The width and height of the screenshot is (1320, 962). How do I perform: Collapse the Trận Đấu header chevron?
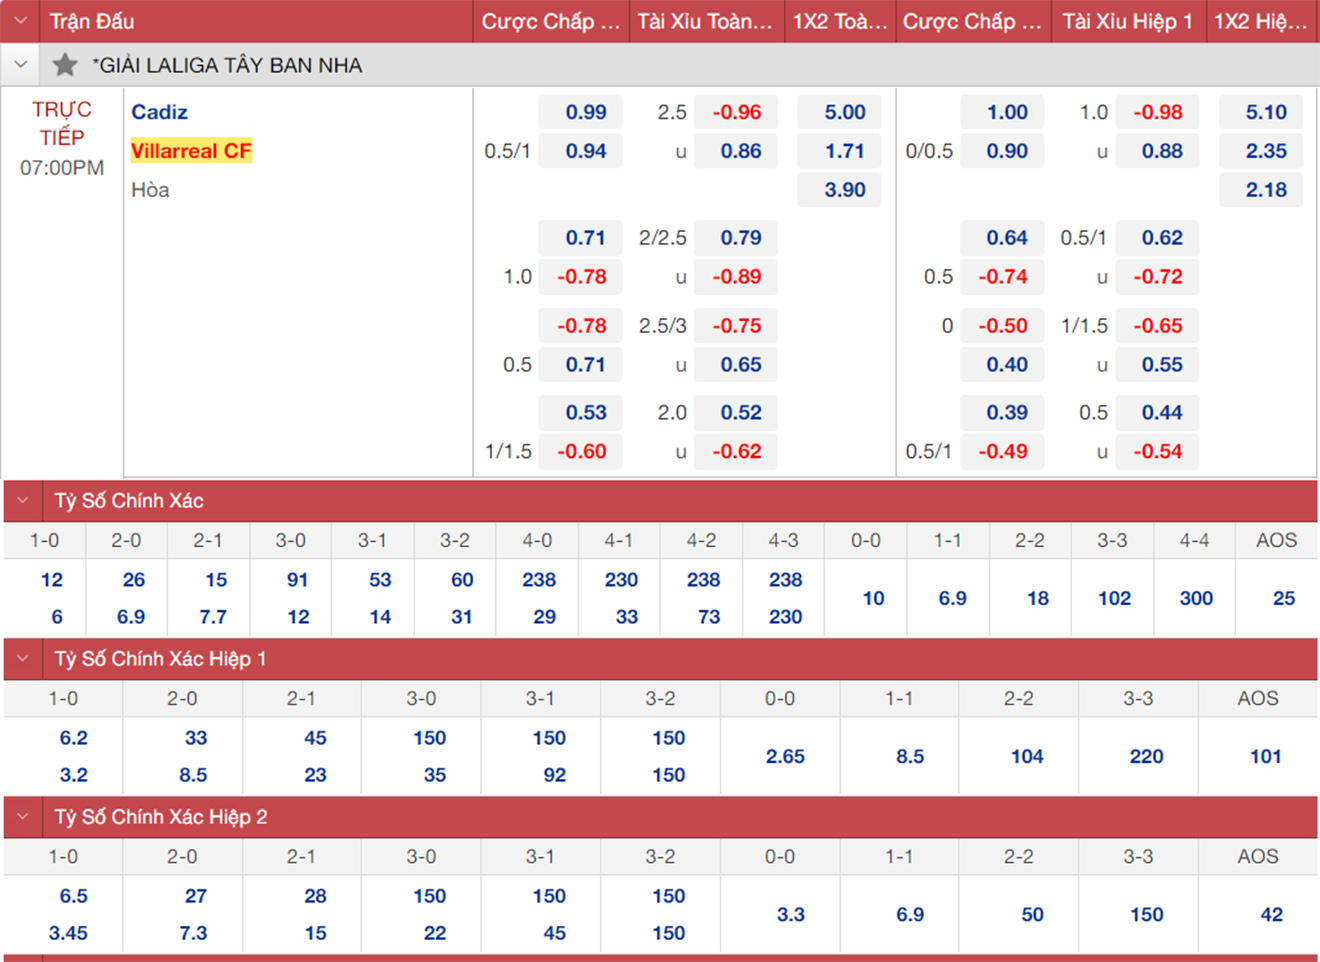point(20,21)
